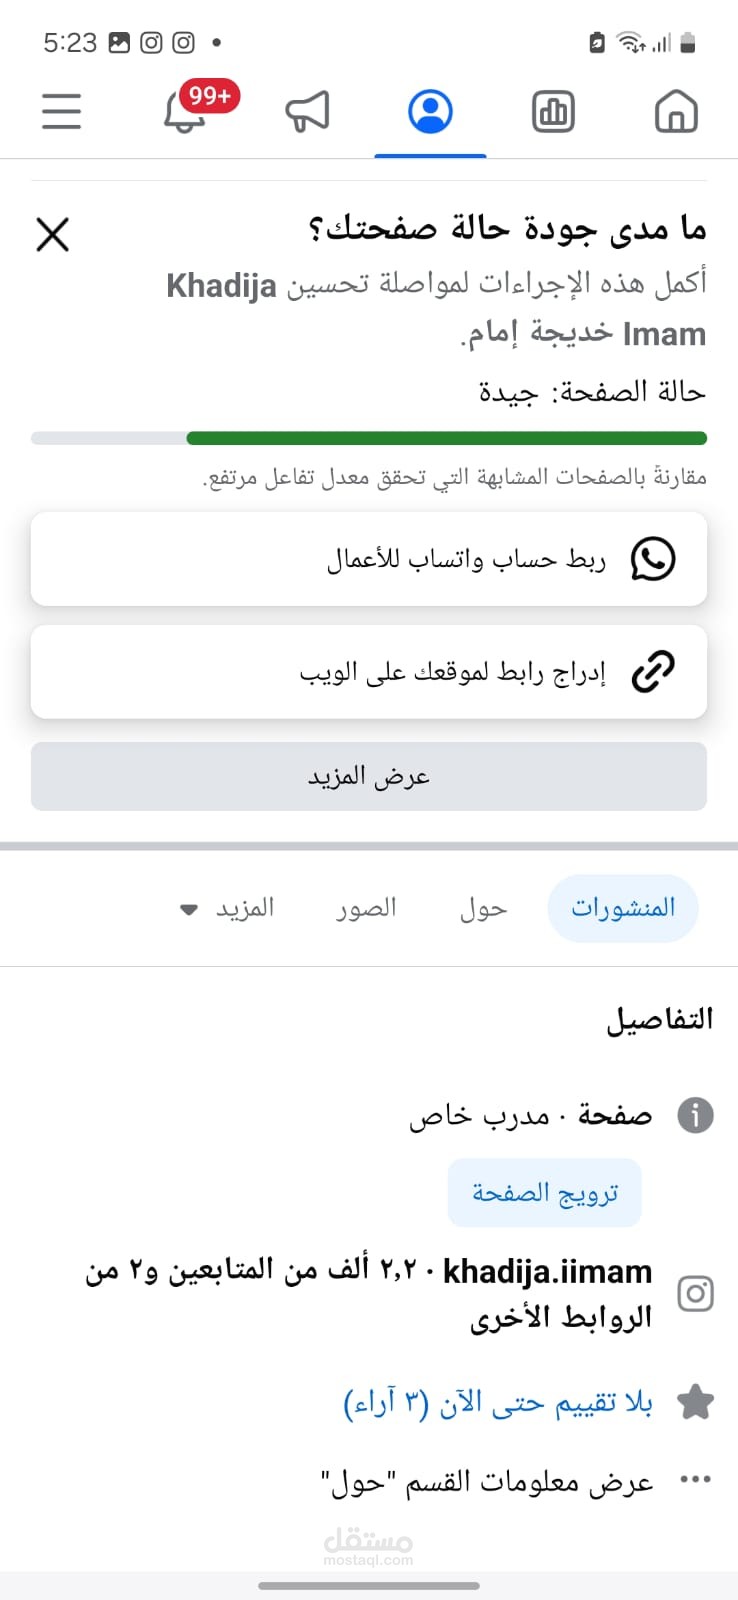Switch to the حول tab
Screen dimensions: 738x1600
click(483, 908)
